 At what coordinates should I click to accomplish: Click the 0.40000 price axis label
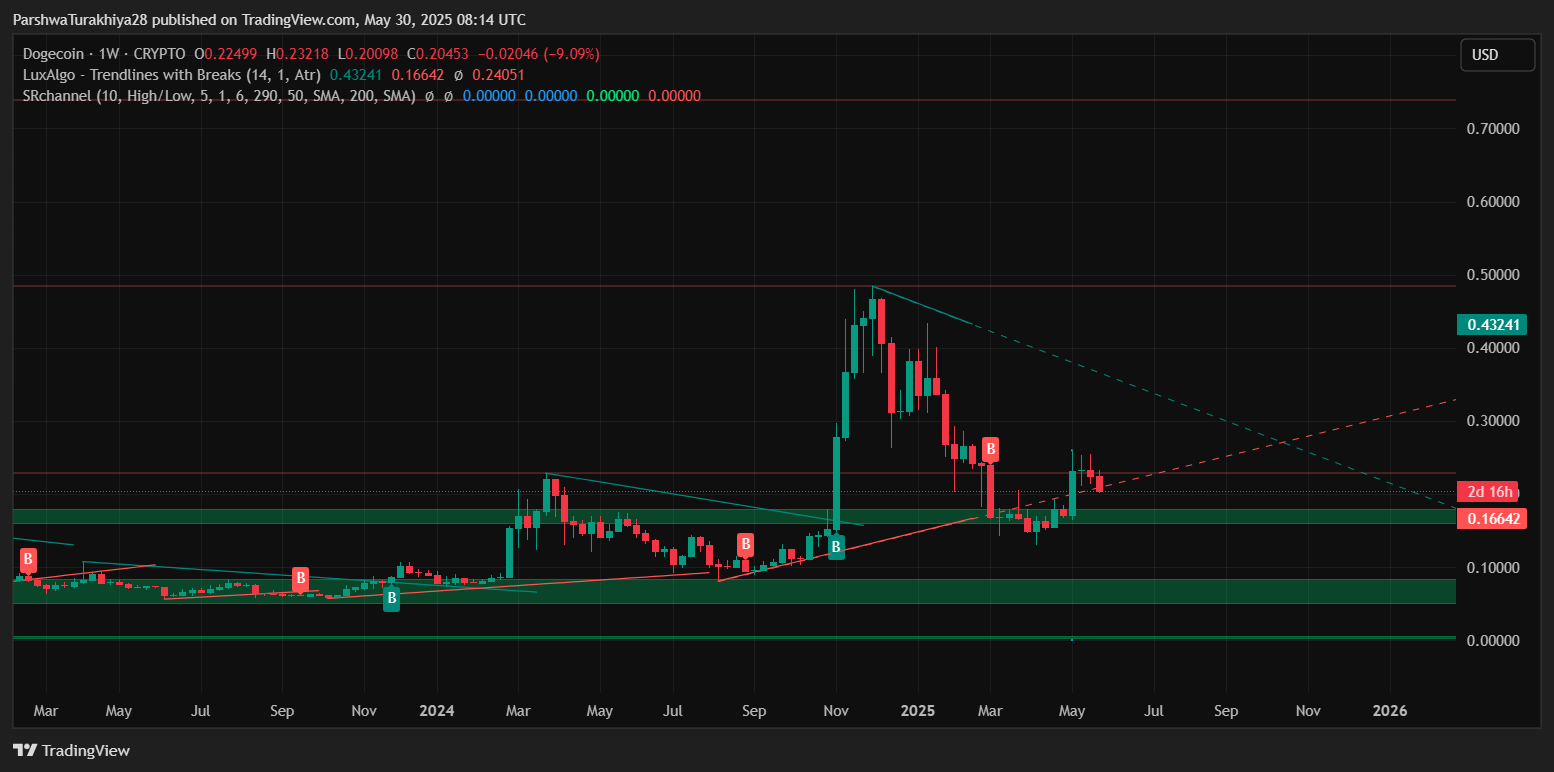[1492, 348]
